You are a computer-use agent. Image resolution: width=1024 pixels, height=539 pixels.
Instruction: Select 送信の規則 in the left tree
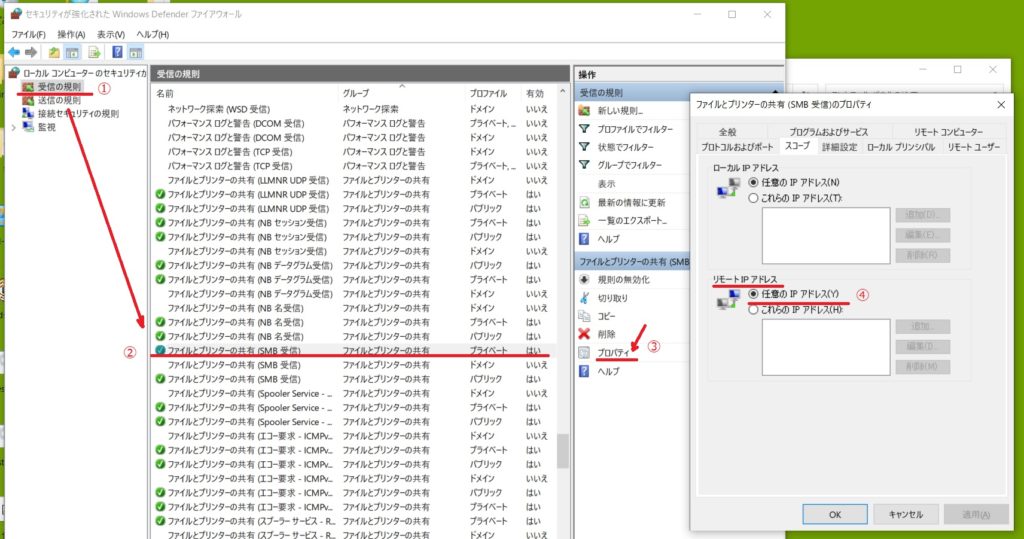coord(59,100)
